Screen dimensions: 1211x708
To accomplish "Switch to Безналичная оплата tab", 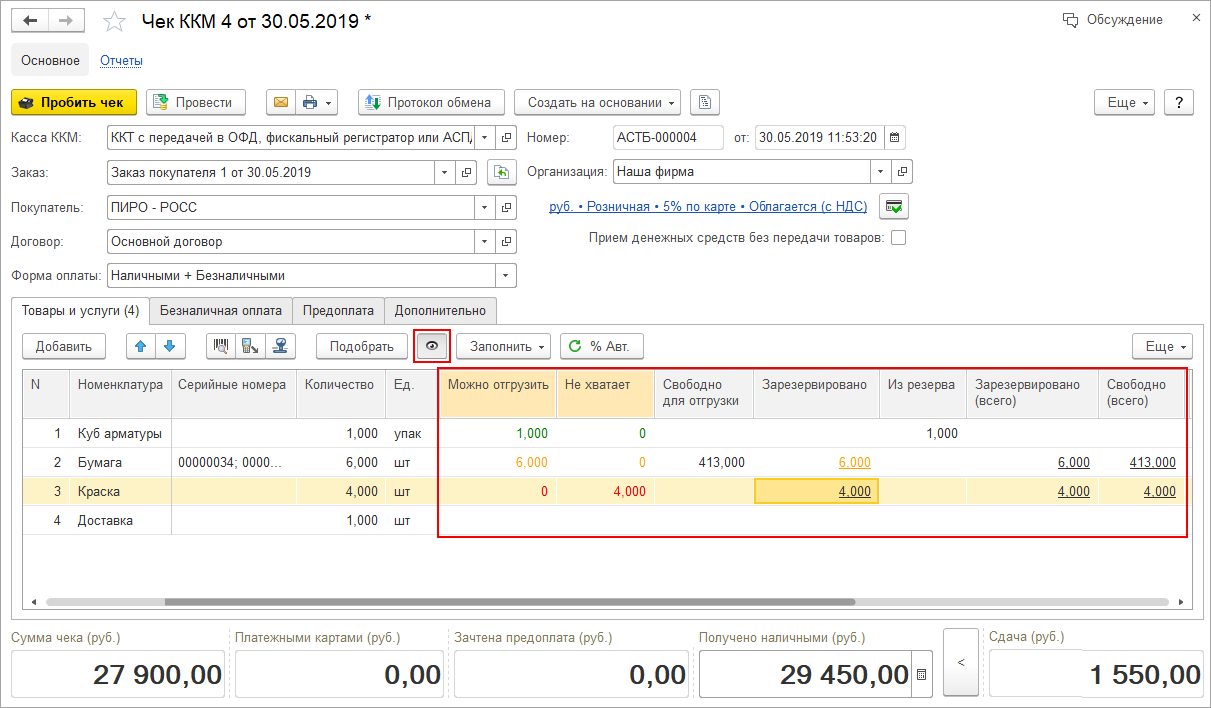I will tap(220, 310).
